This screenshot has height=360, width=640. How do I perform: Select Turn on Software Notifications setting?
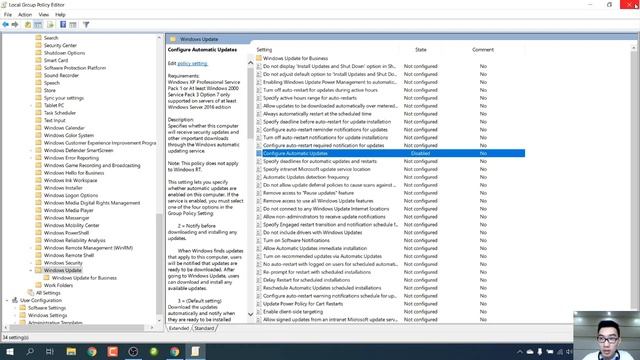point(296,240)
